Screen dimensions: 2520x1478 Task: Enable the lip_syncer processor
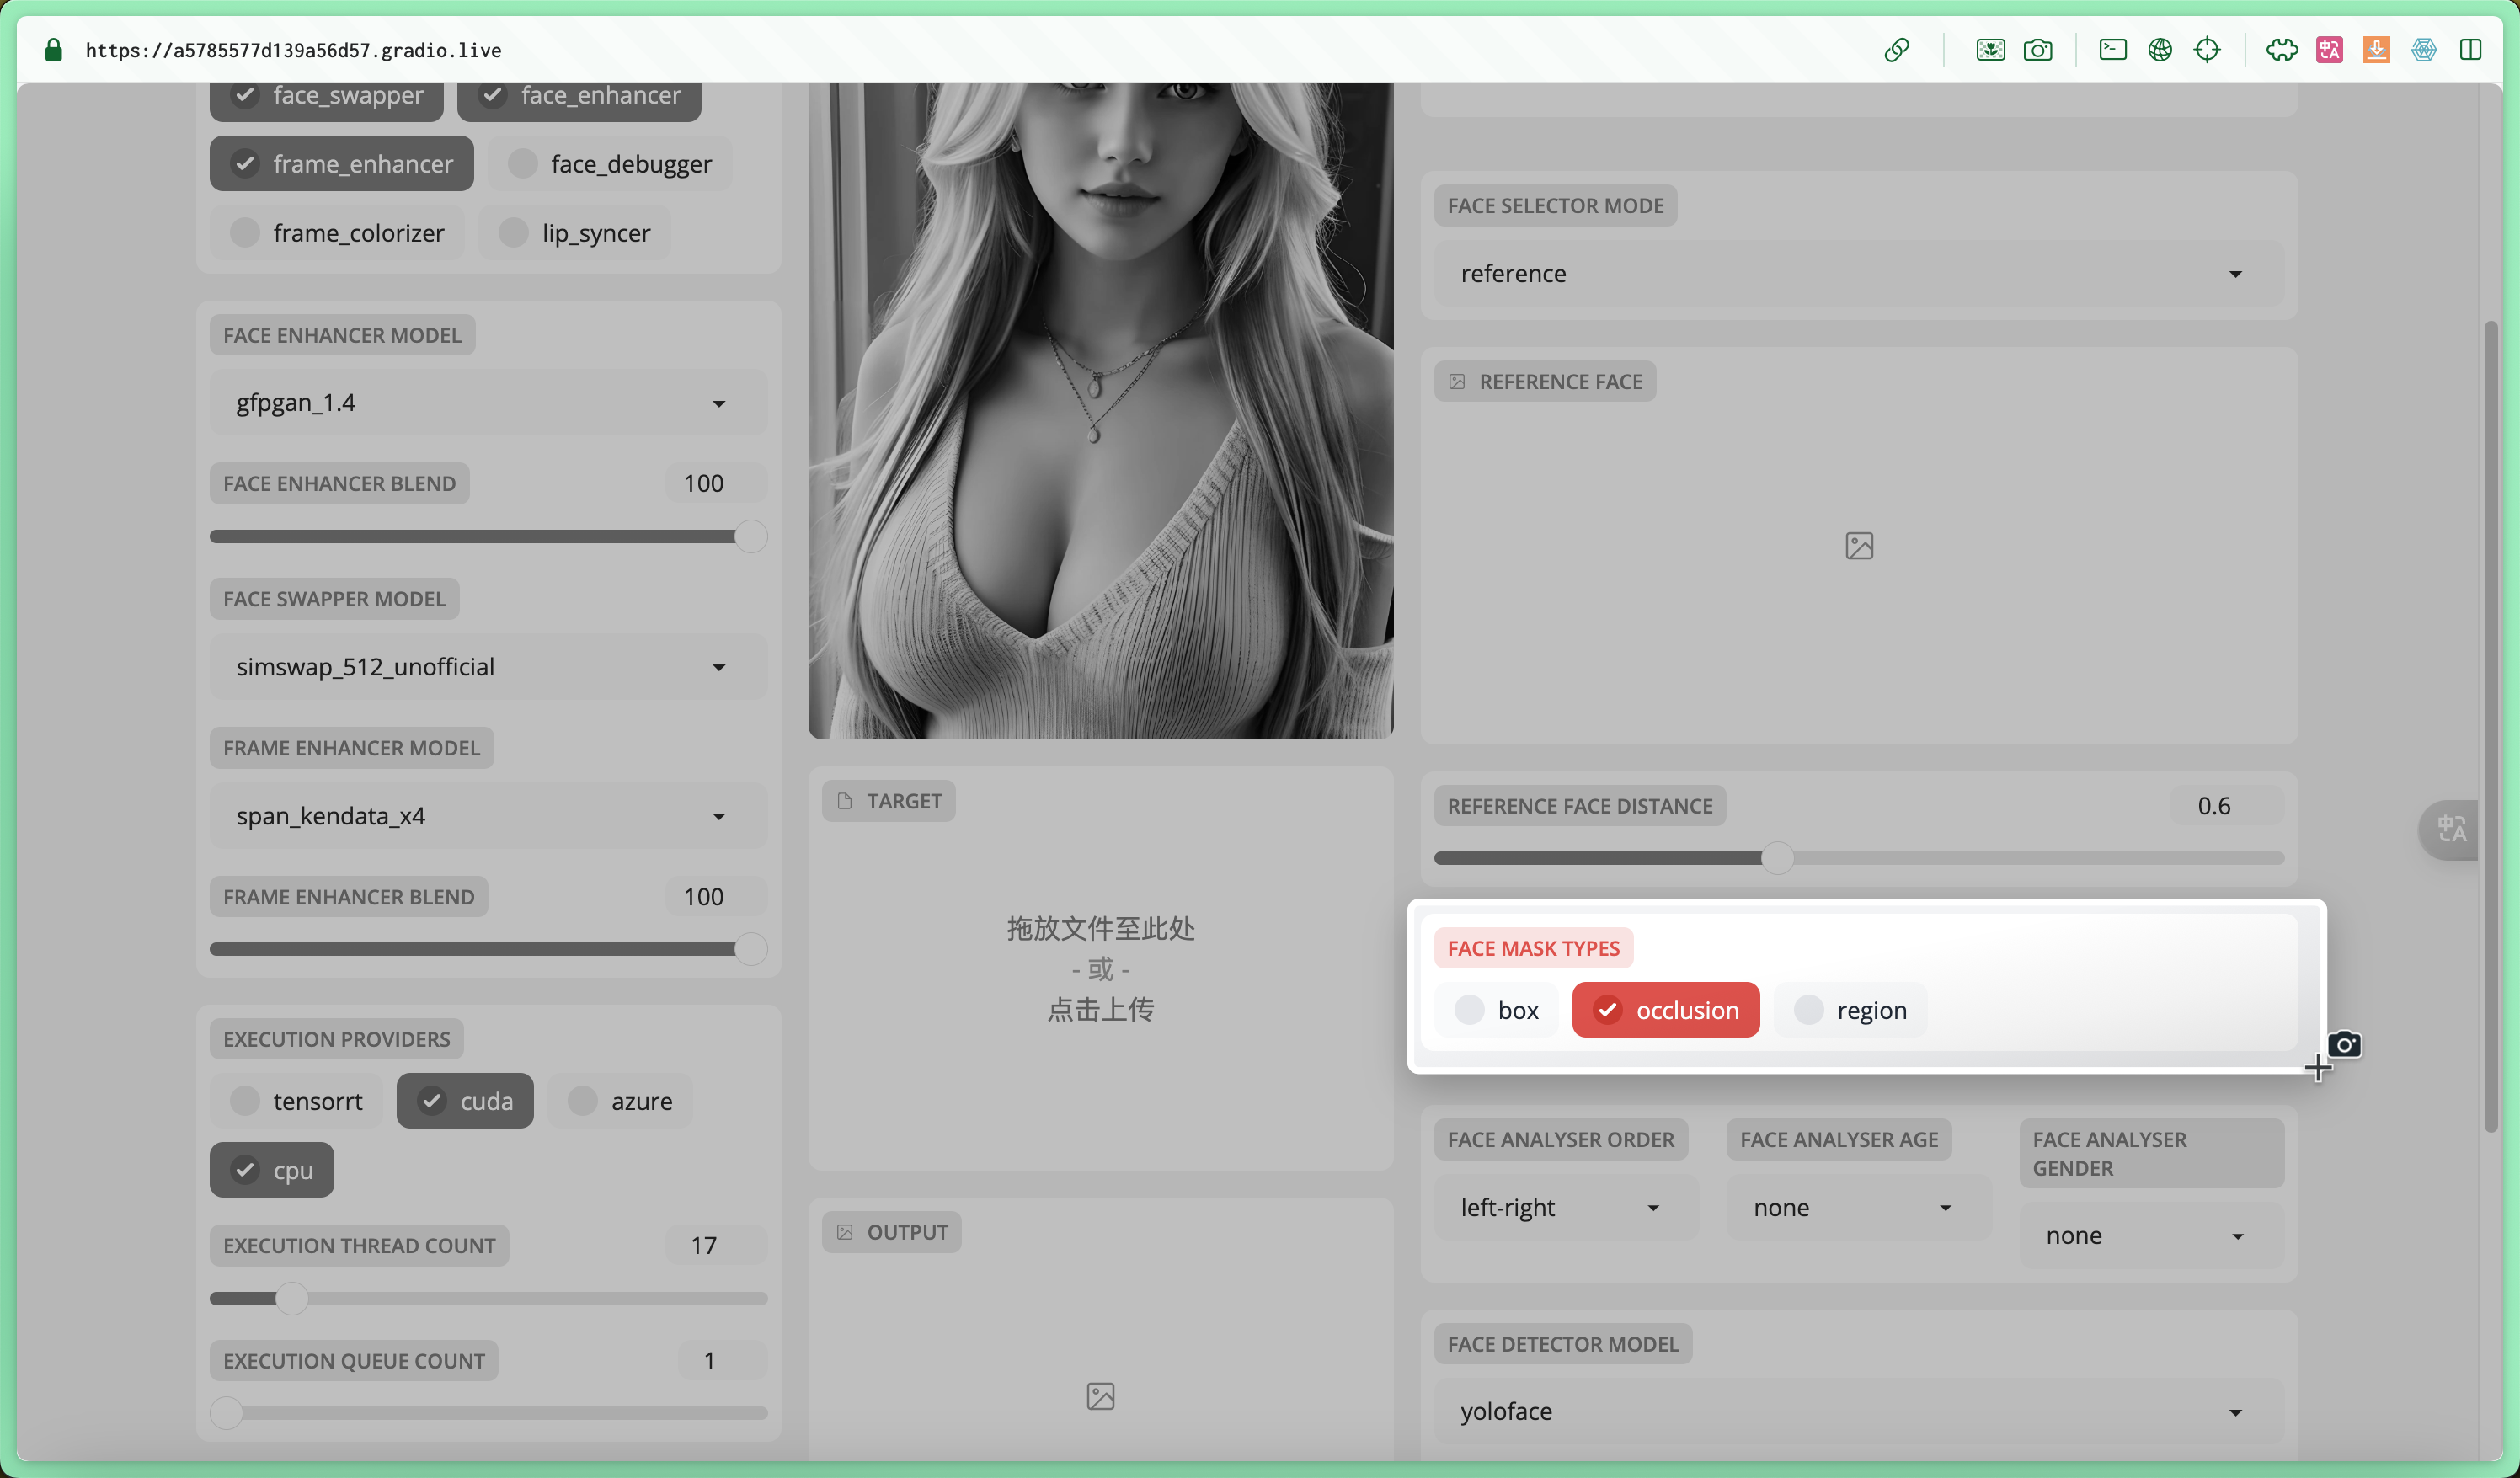tap(574, 233)
